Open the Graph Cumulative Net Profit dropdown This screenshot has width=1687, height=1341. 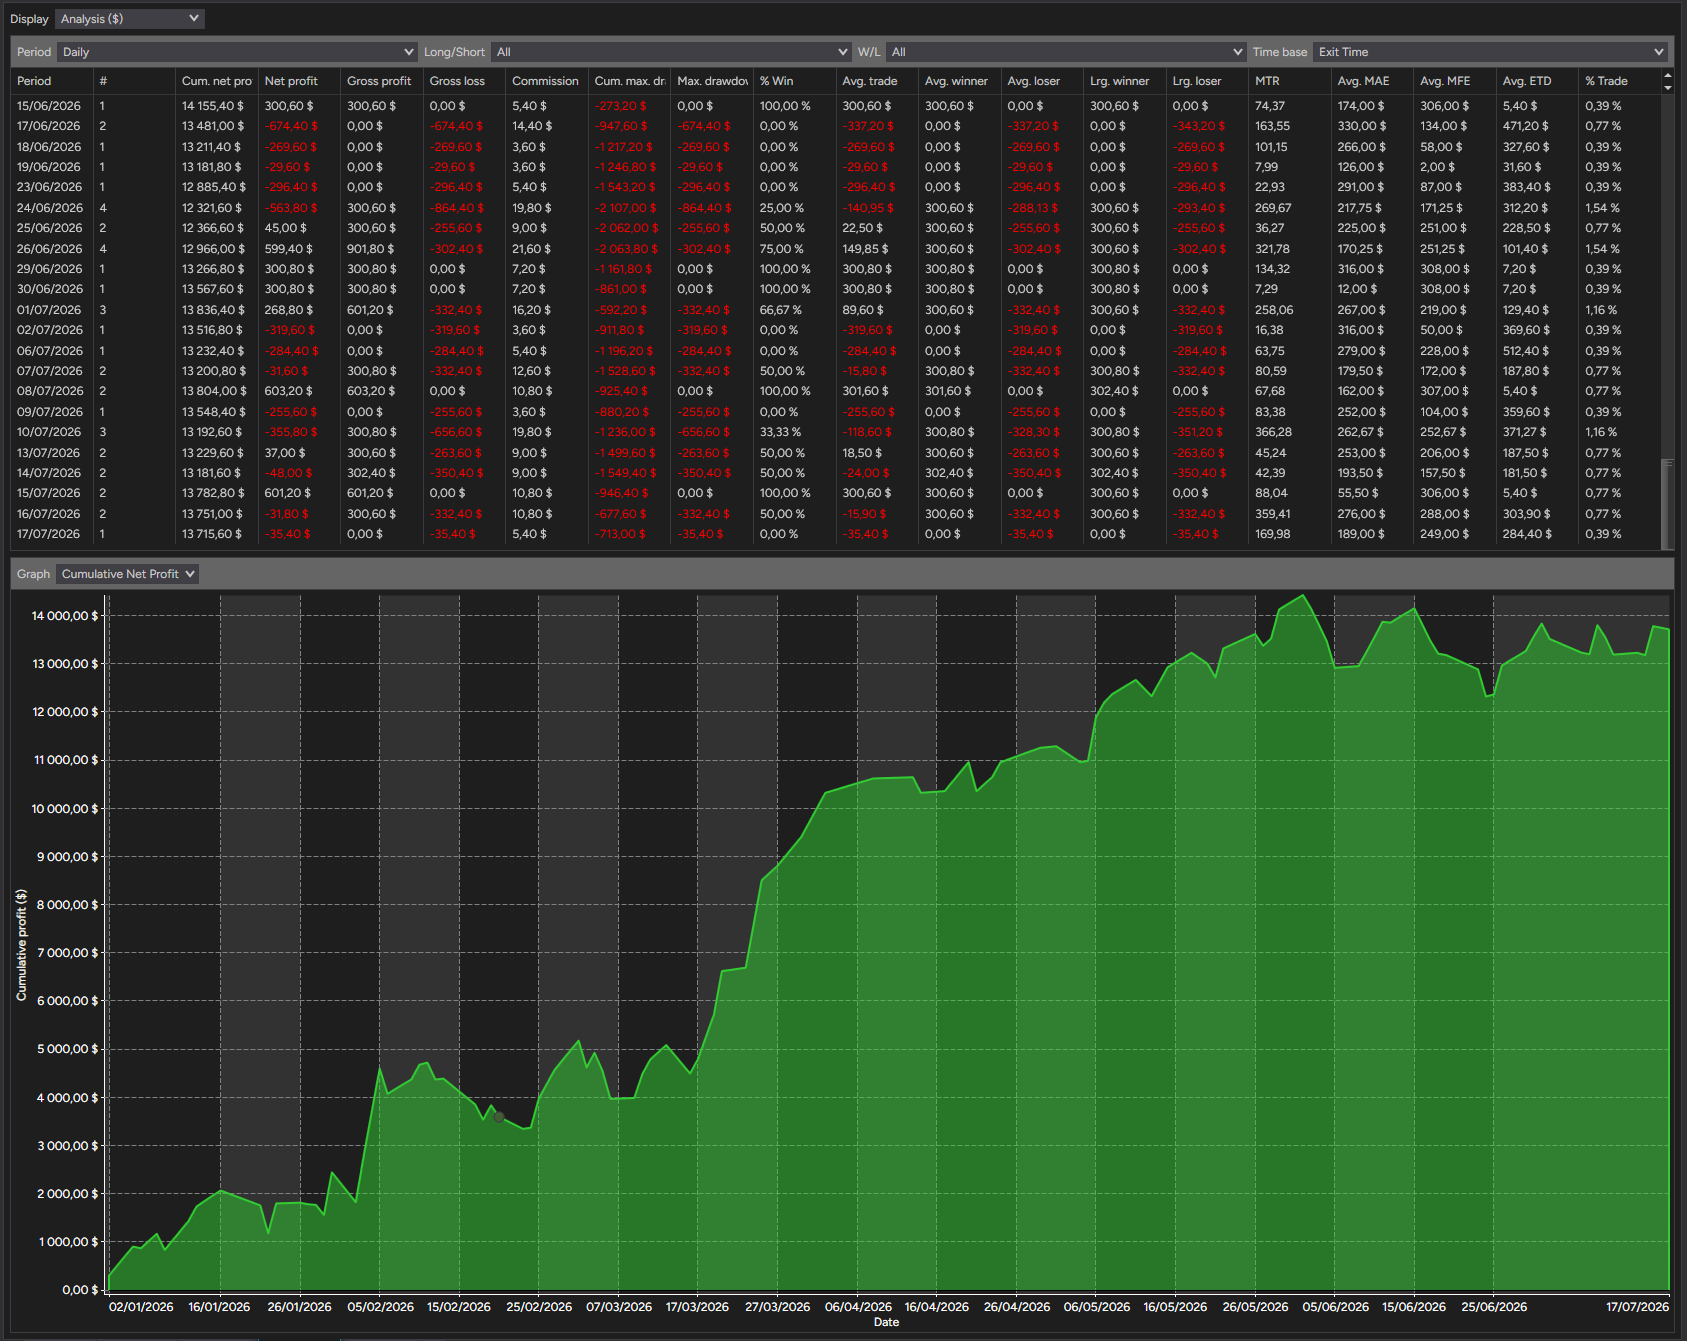coord(127,574)
